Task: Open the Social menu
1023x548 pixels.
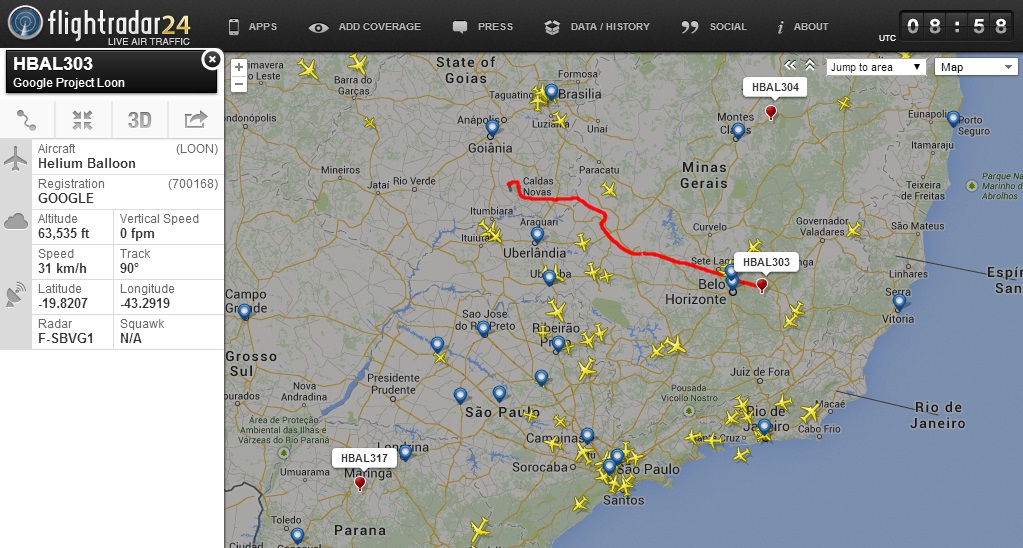Action: point(714,27)
